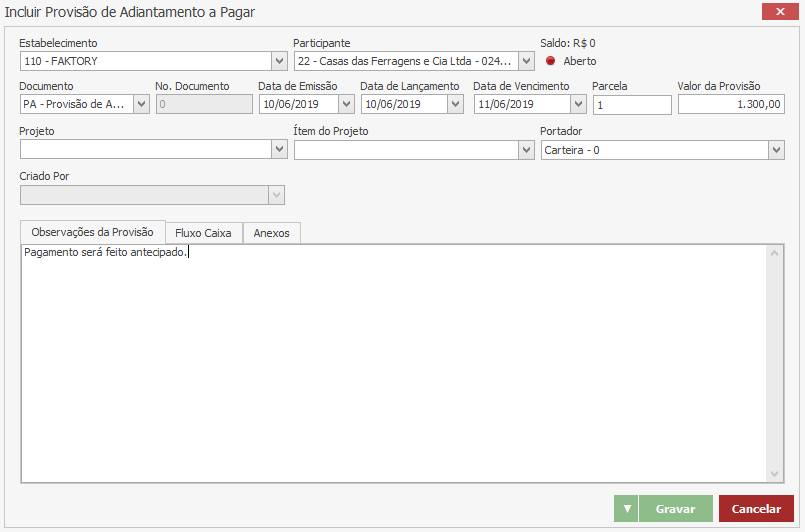Click the red Aberto status indicator
Screen dimensions: 805x532
[x=550, y=61]
